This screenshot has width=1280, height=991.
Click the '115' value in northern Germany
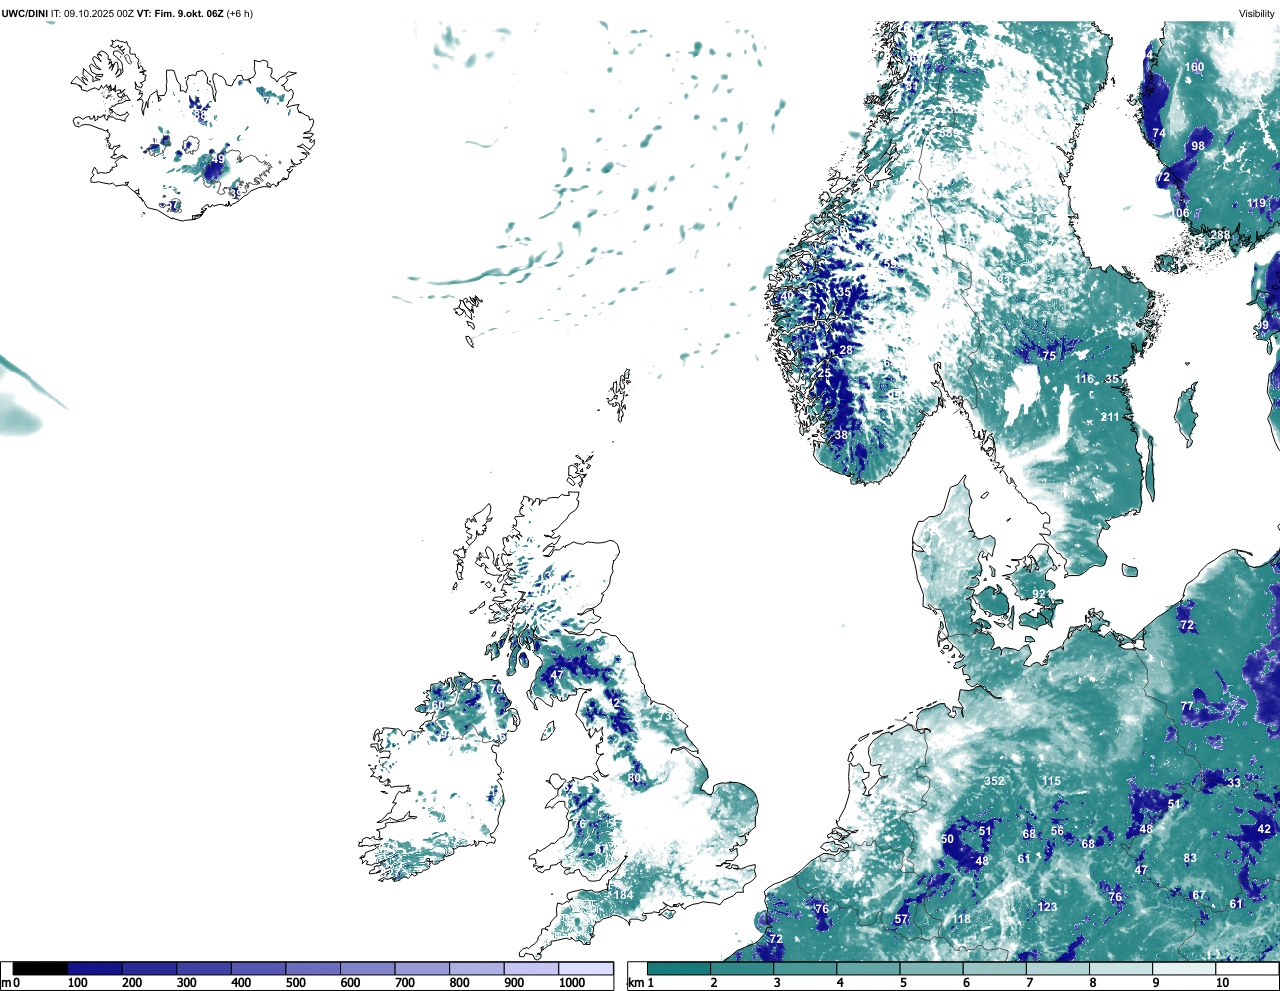(1051, 781)
